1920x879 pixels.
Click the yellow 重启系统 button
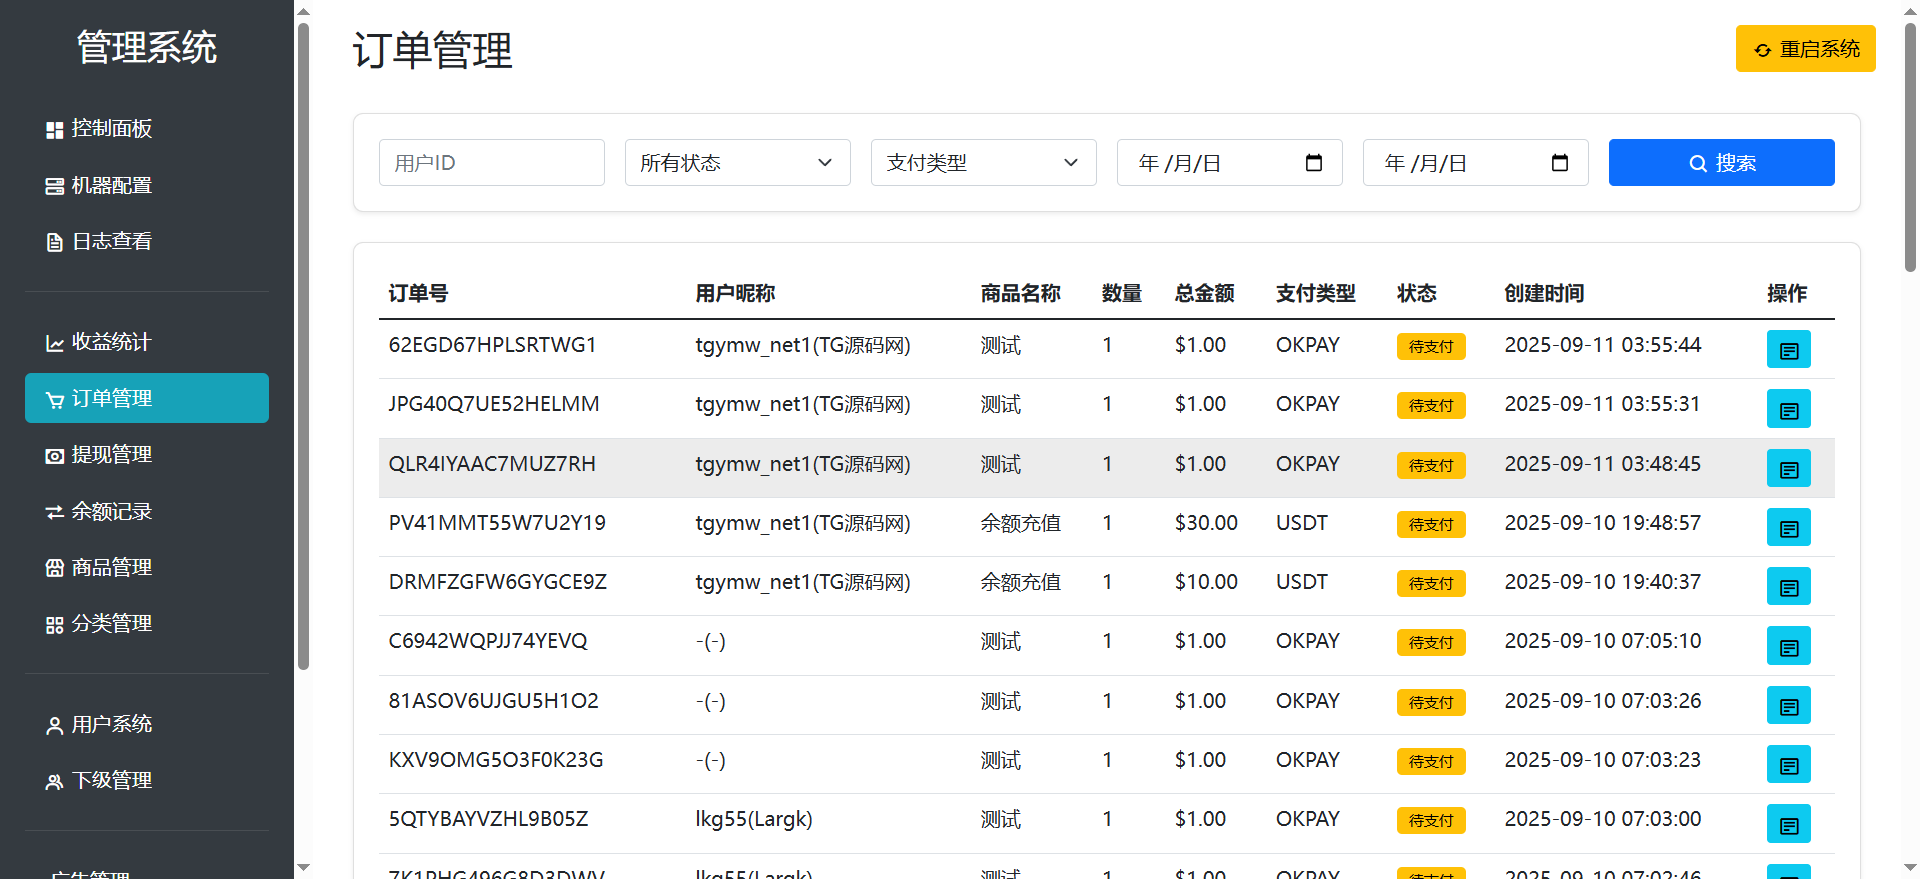(x=1805, y=49)
